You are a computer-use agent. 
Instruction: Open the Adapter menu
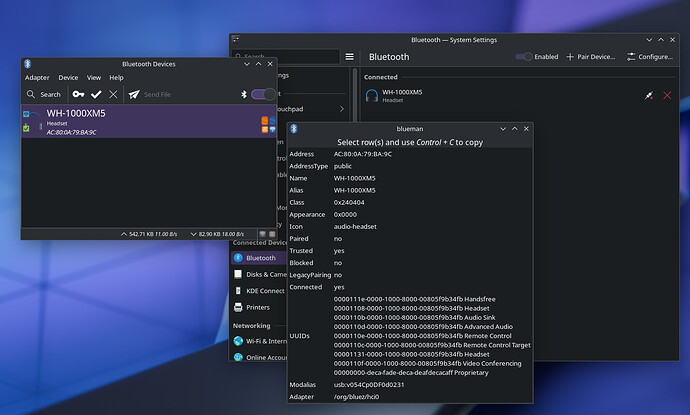coord(37,77)
